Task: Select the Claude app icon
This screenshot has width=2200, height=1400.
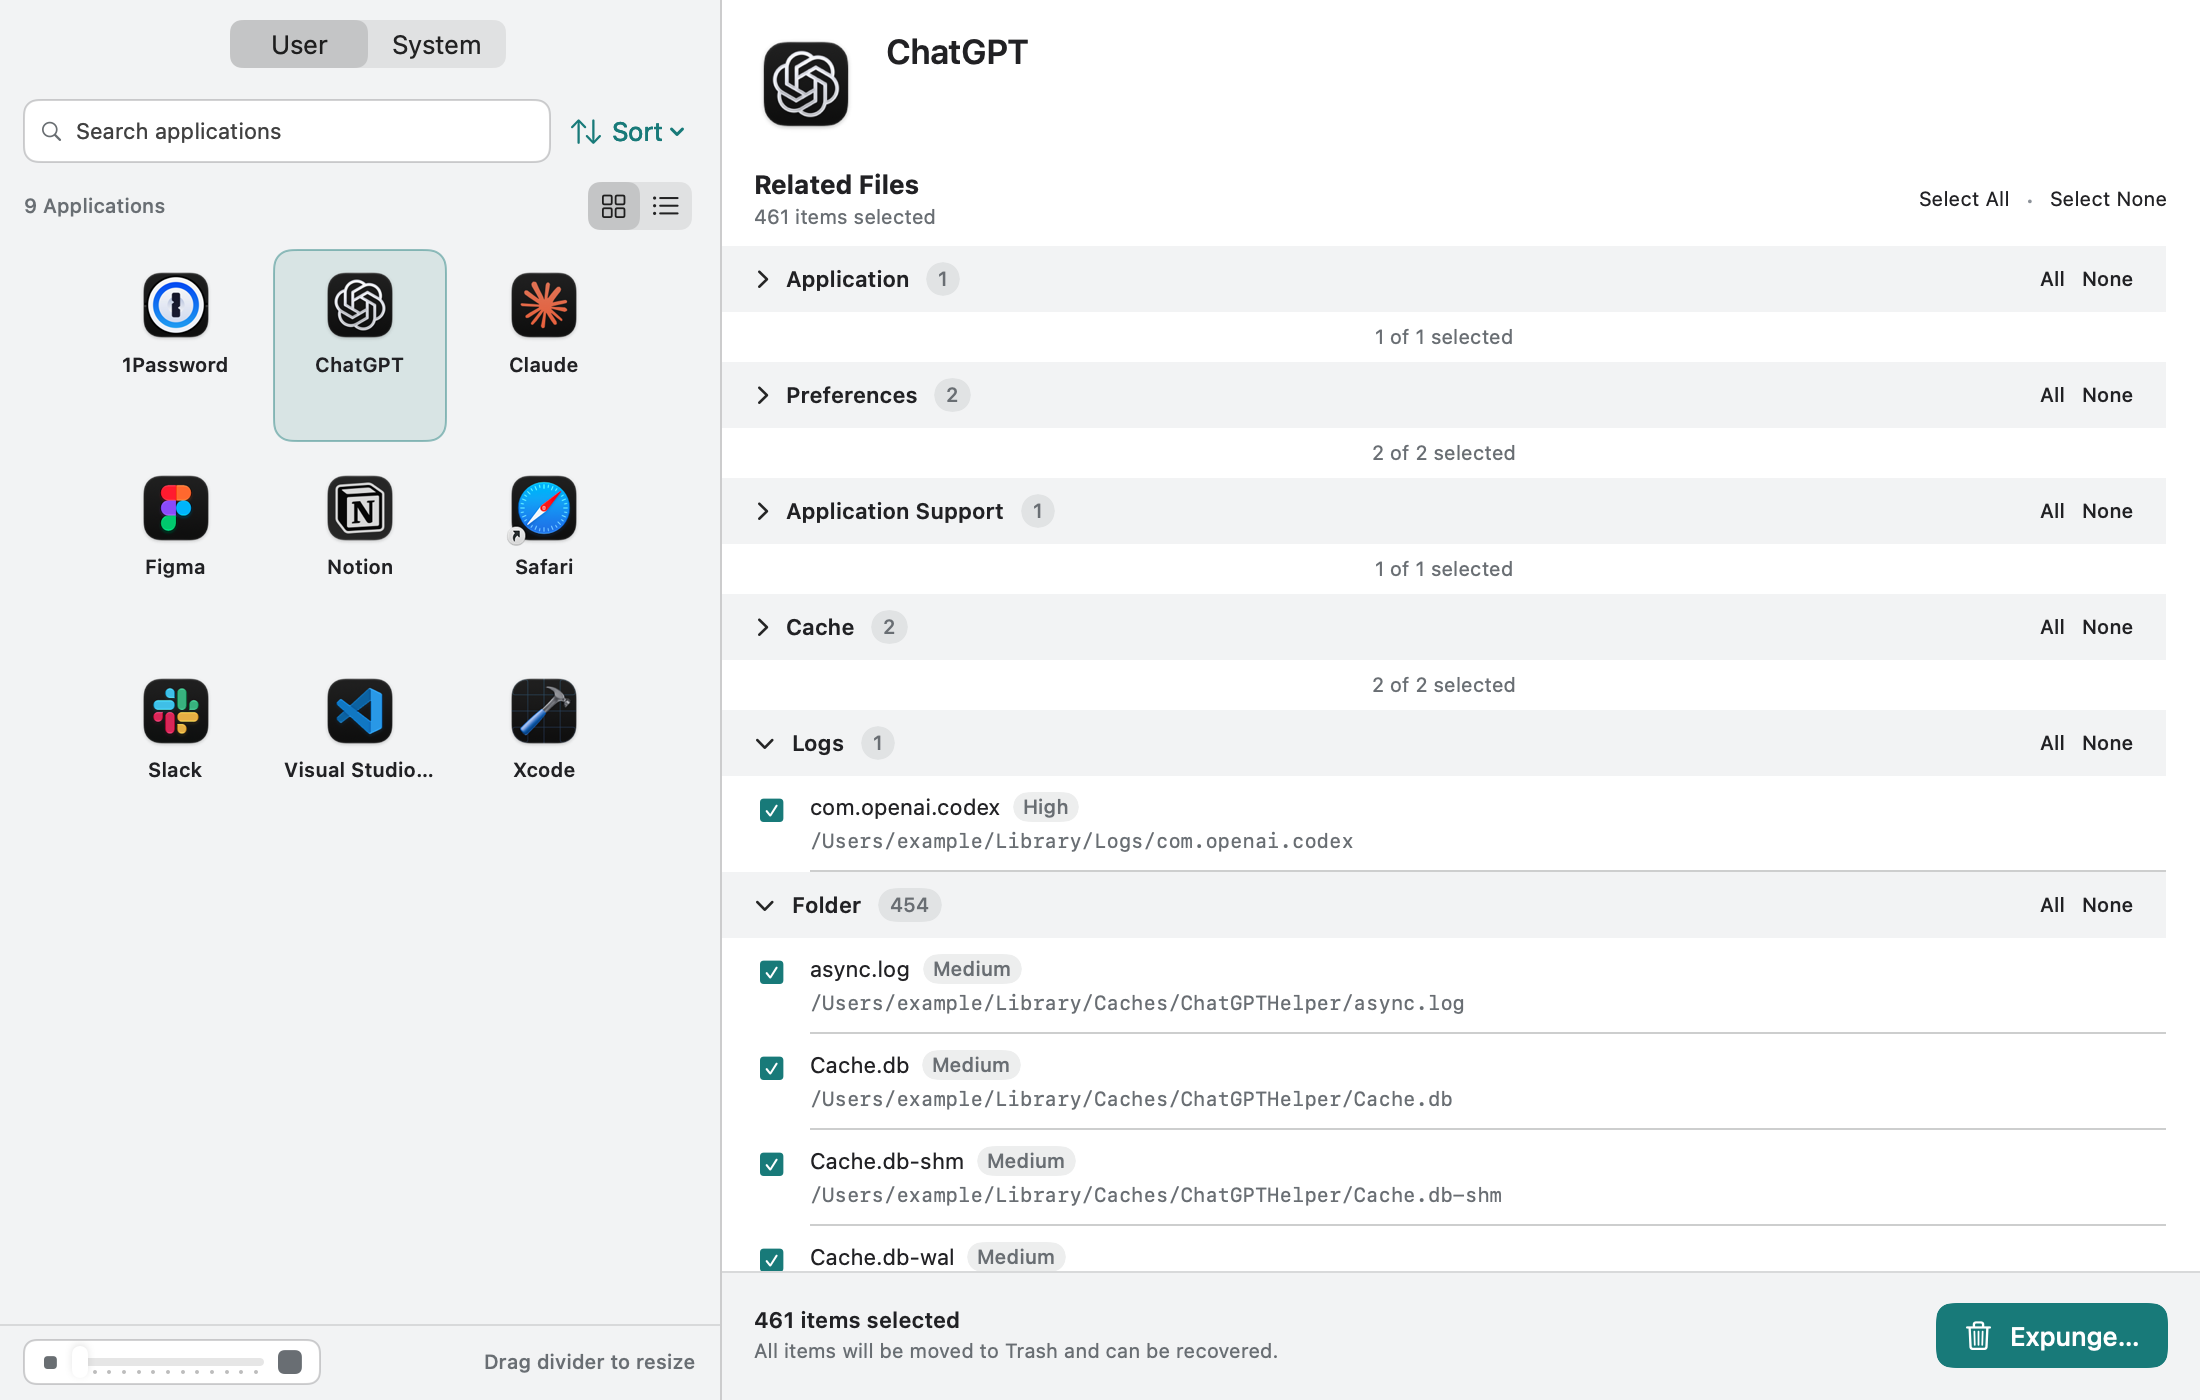Action: [544, 306]
